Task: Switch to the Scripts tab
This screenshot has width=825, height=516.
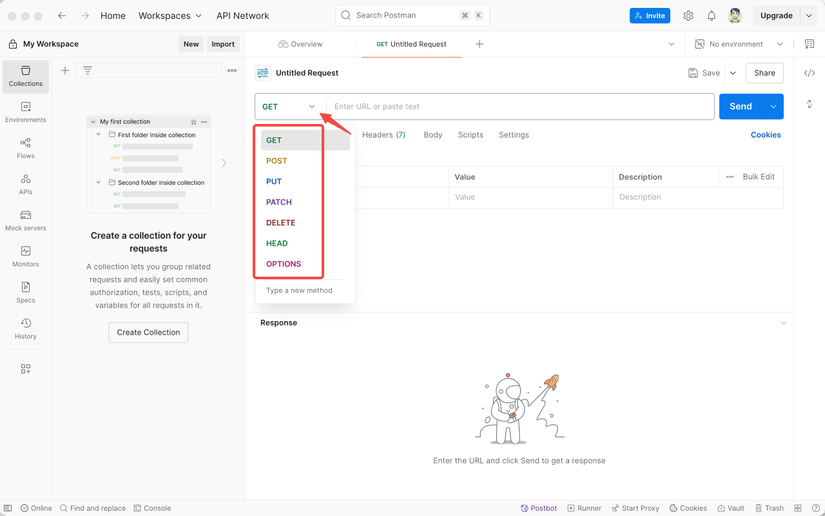Action: [470, 135]
